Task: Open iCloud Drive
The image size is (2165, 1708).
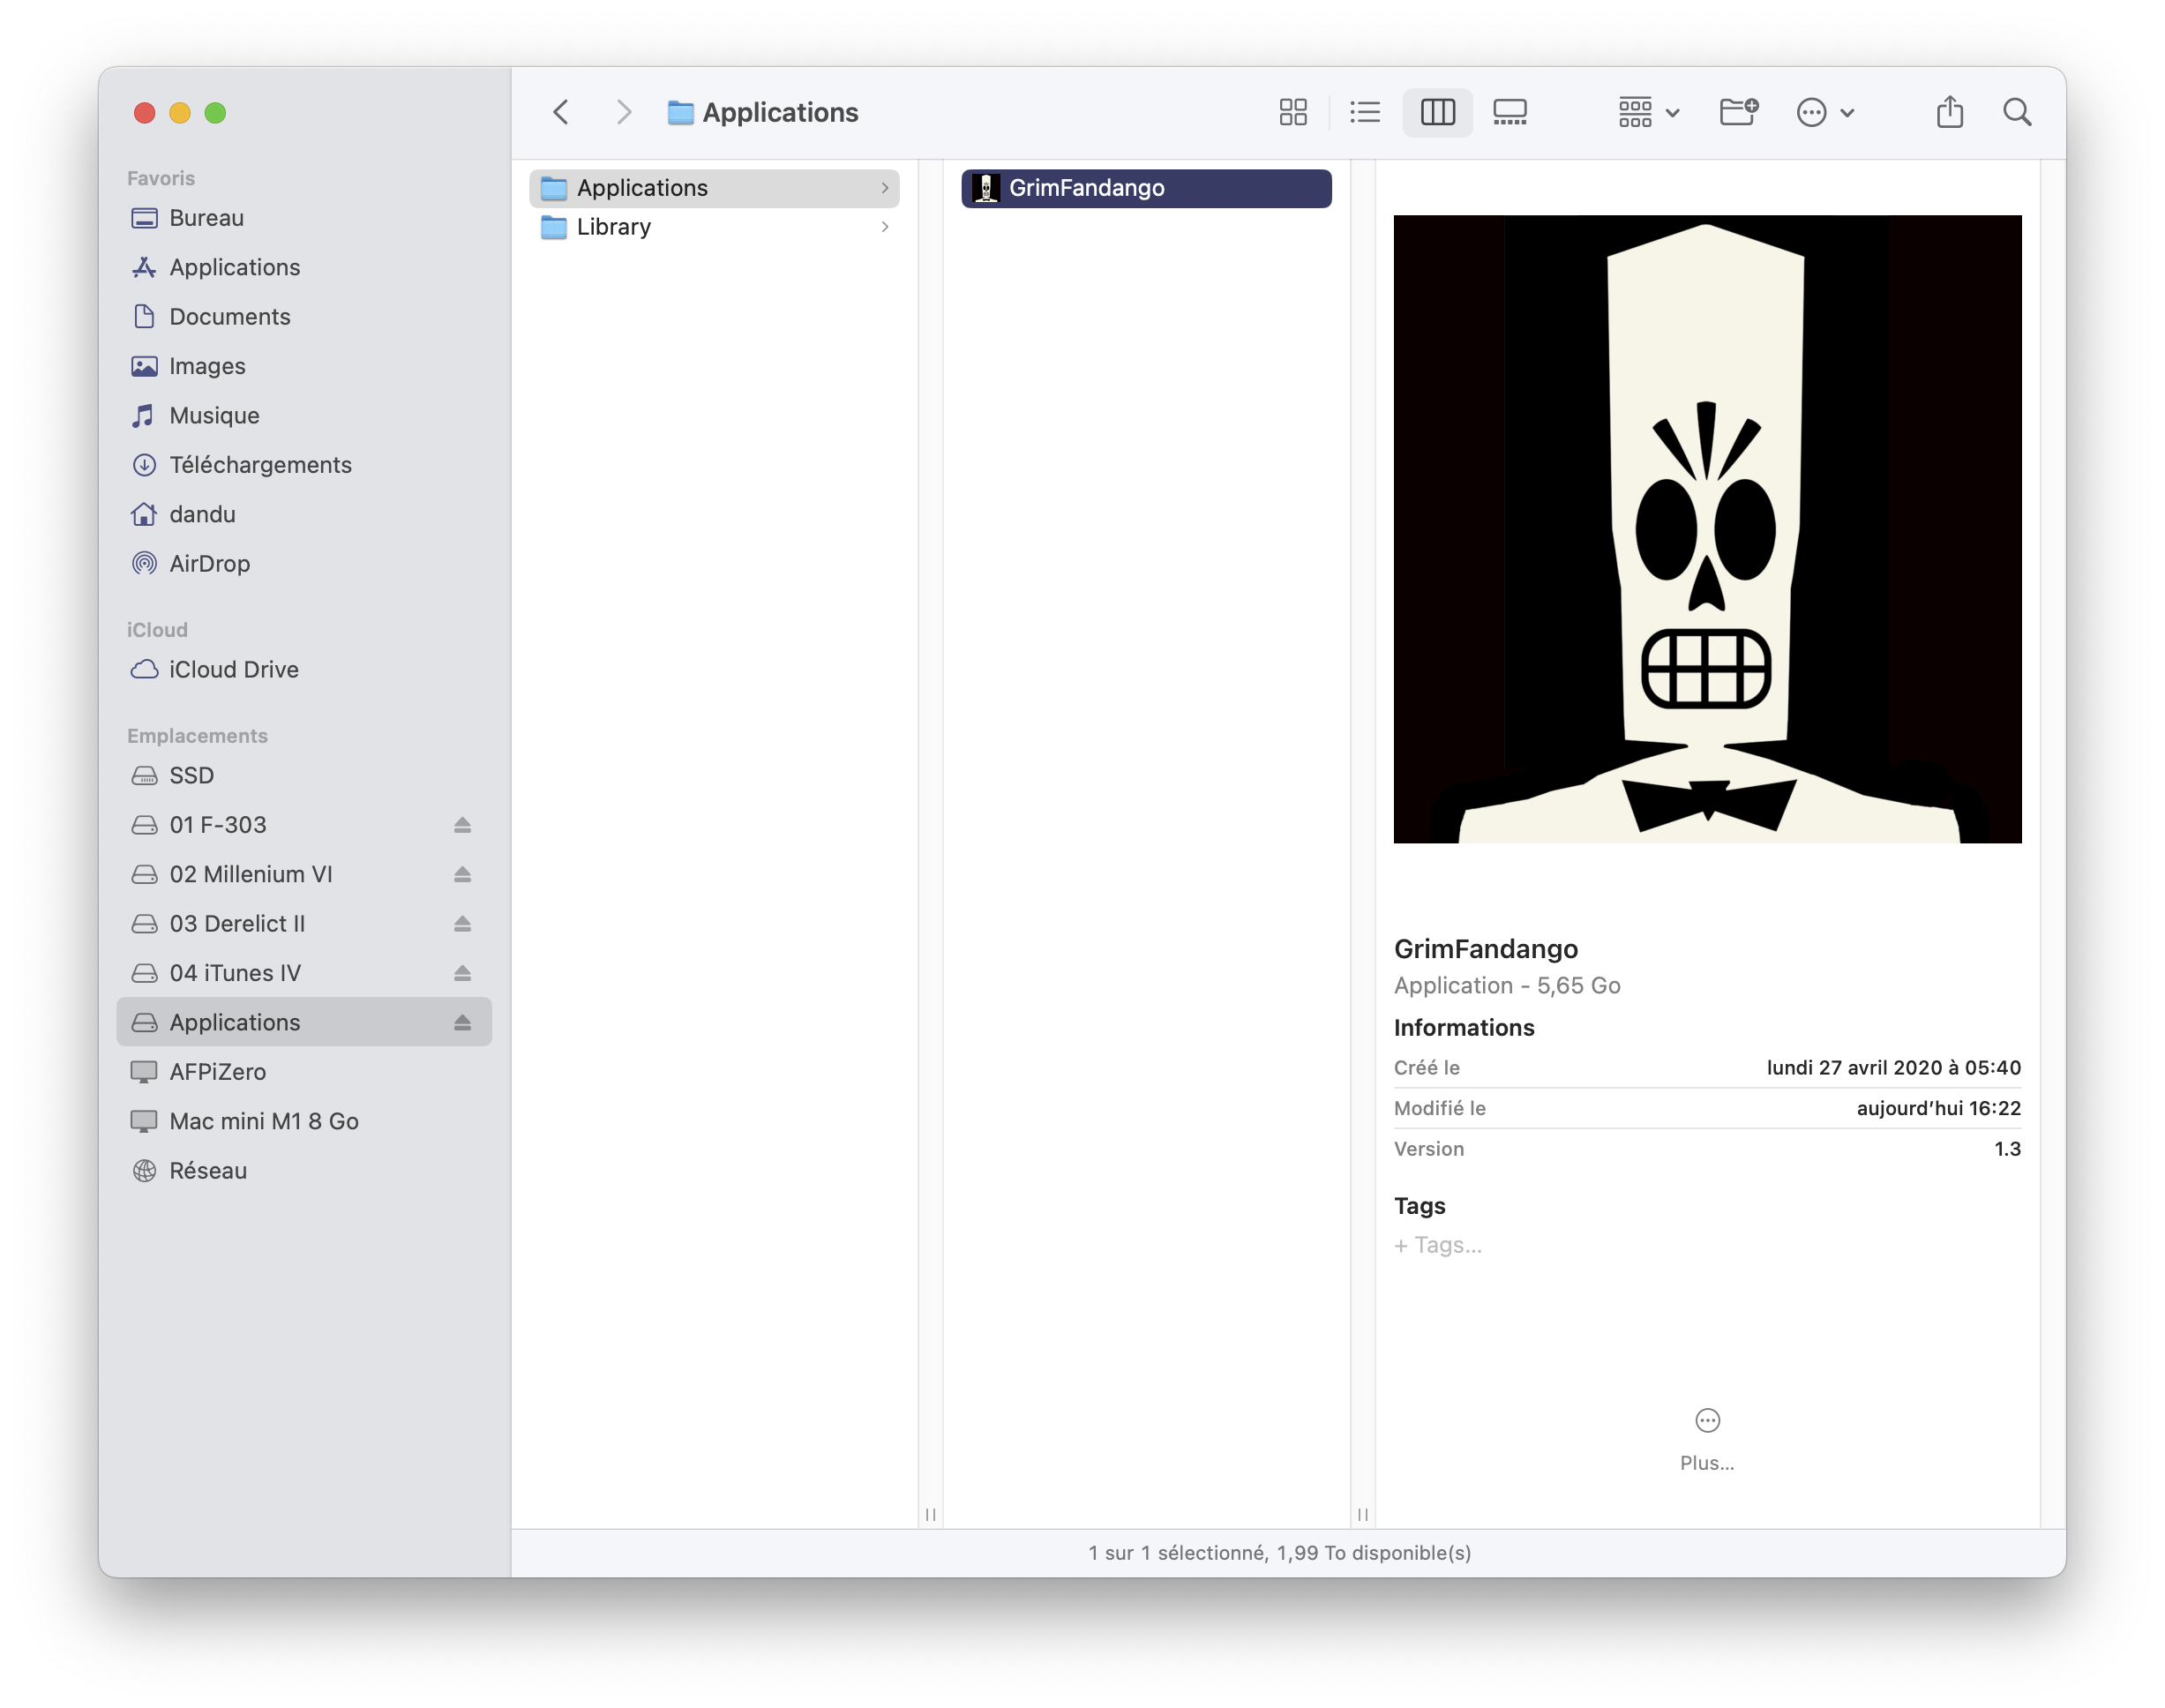Action: point(304,669)
